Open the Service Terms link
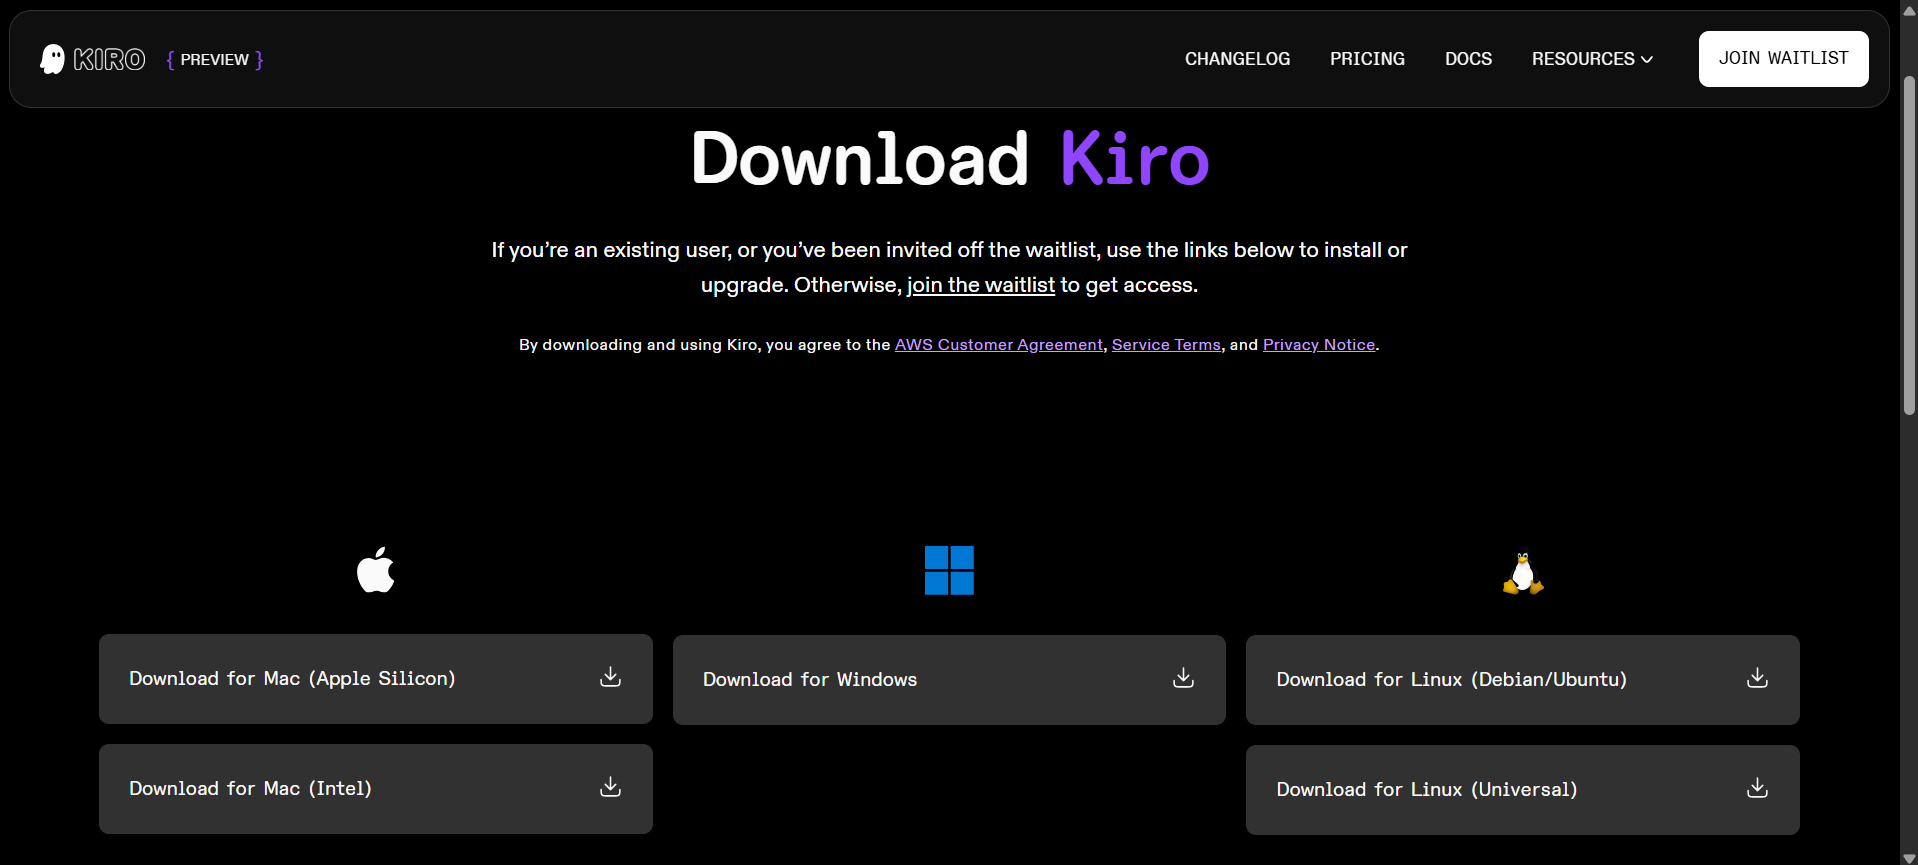1918x865 pixels. 1166,345
